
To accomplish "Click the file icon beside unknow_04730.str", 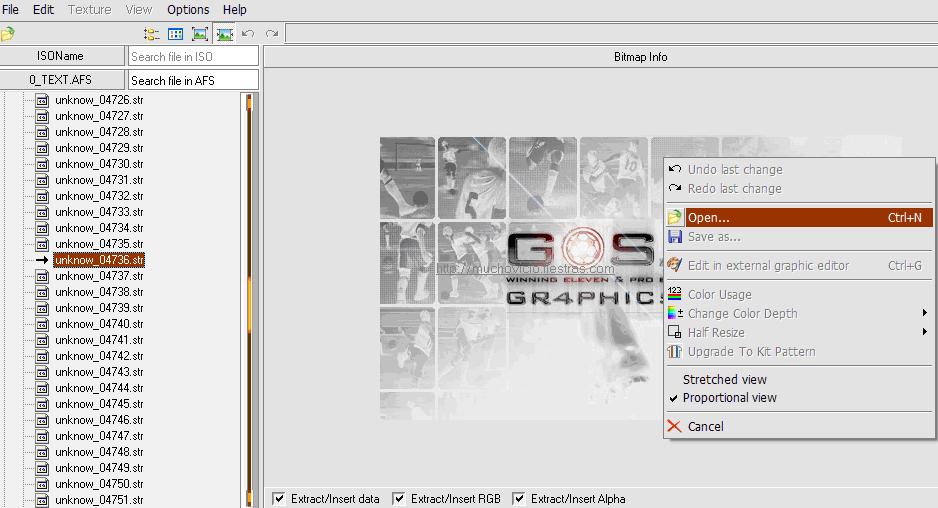I will coord(42,164).
